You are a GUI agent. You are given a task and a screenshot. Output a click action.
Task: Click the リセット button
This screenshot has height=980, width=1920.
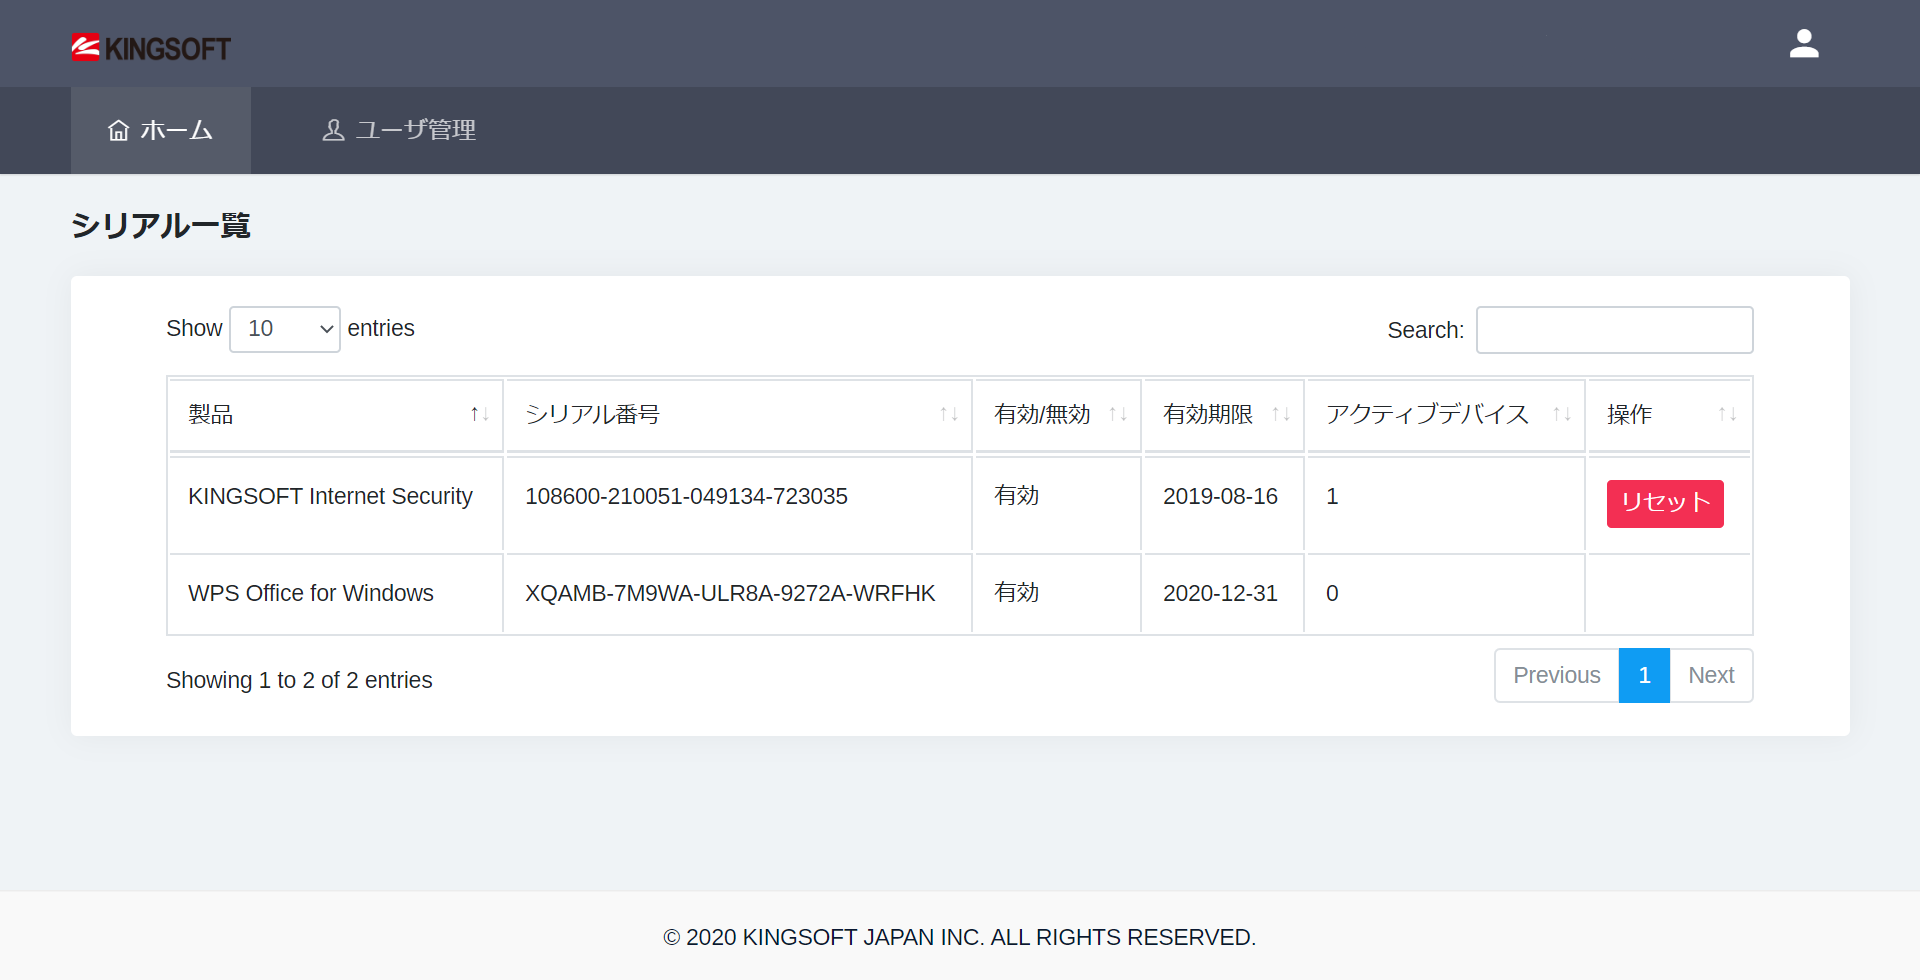pyautogui.click(x=1665, y=503)
